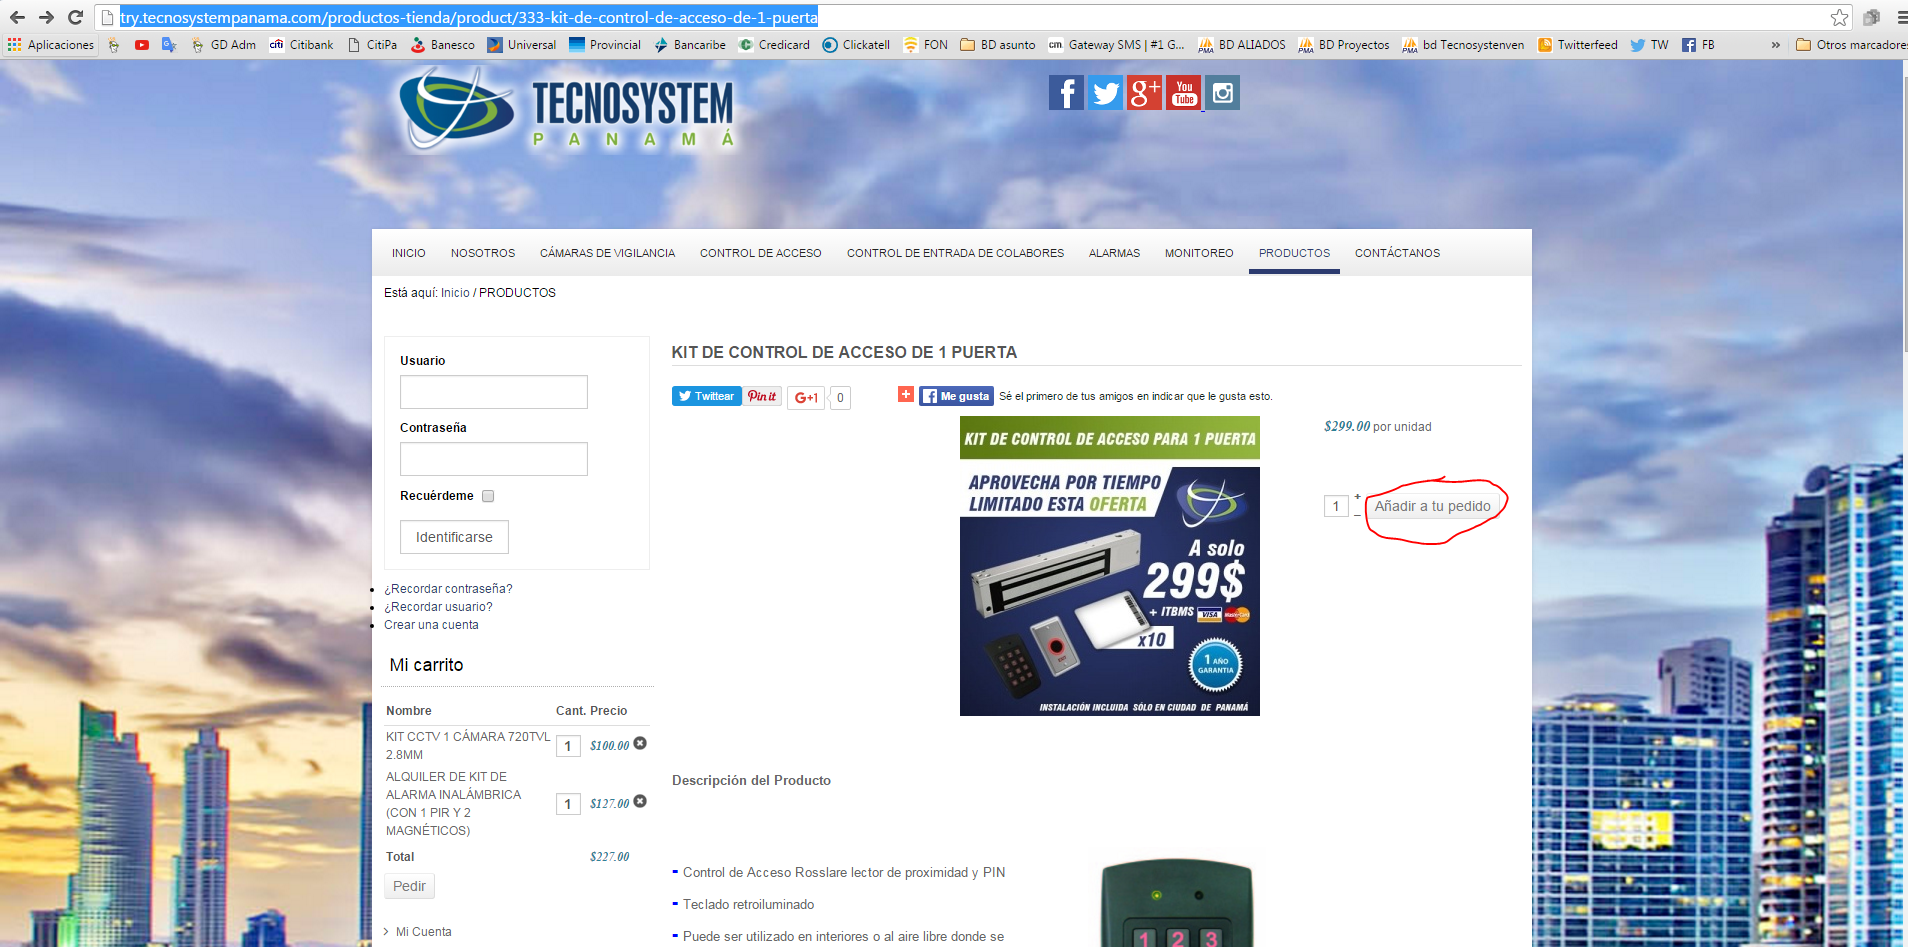Go forward in browser history

coord(46,17)
